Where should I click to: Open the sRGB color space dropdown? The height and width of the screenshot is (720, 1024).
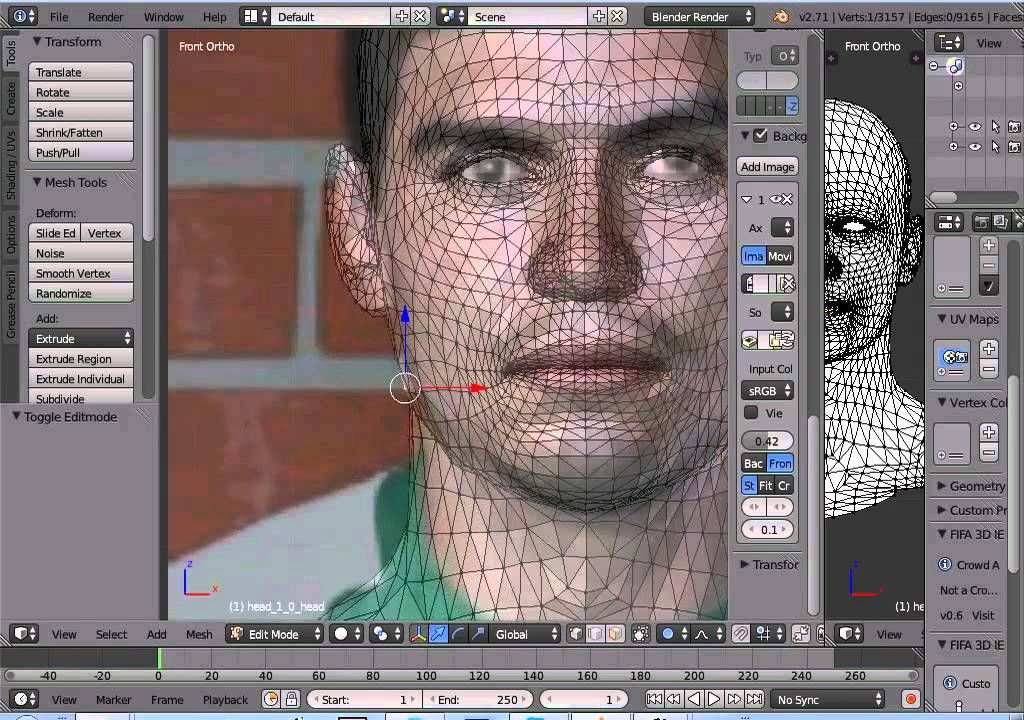(x=767, y=391)
